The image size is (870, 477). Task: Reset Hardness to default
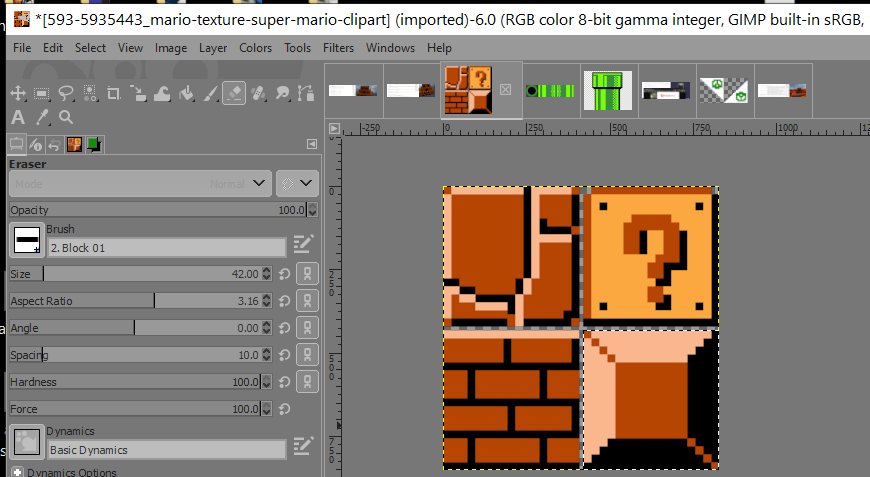pyautogui.click(x=285, y=382)
